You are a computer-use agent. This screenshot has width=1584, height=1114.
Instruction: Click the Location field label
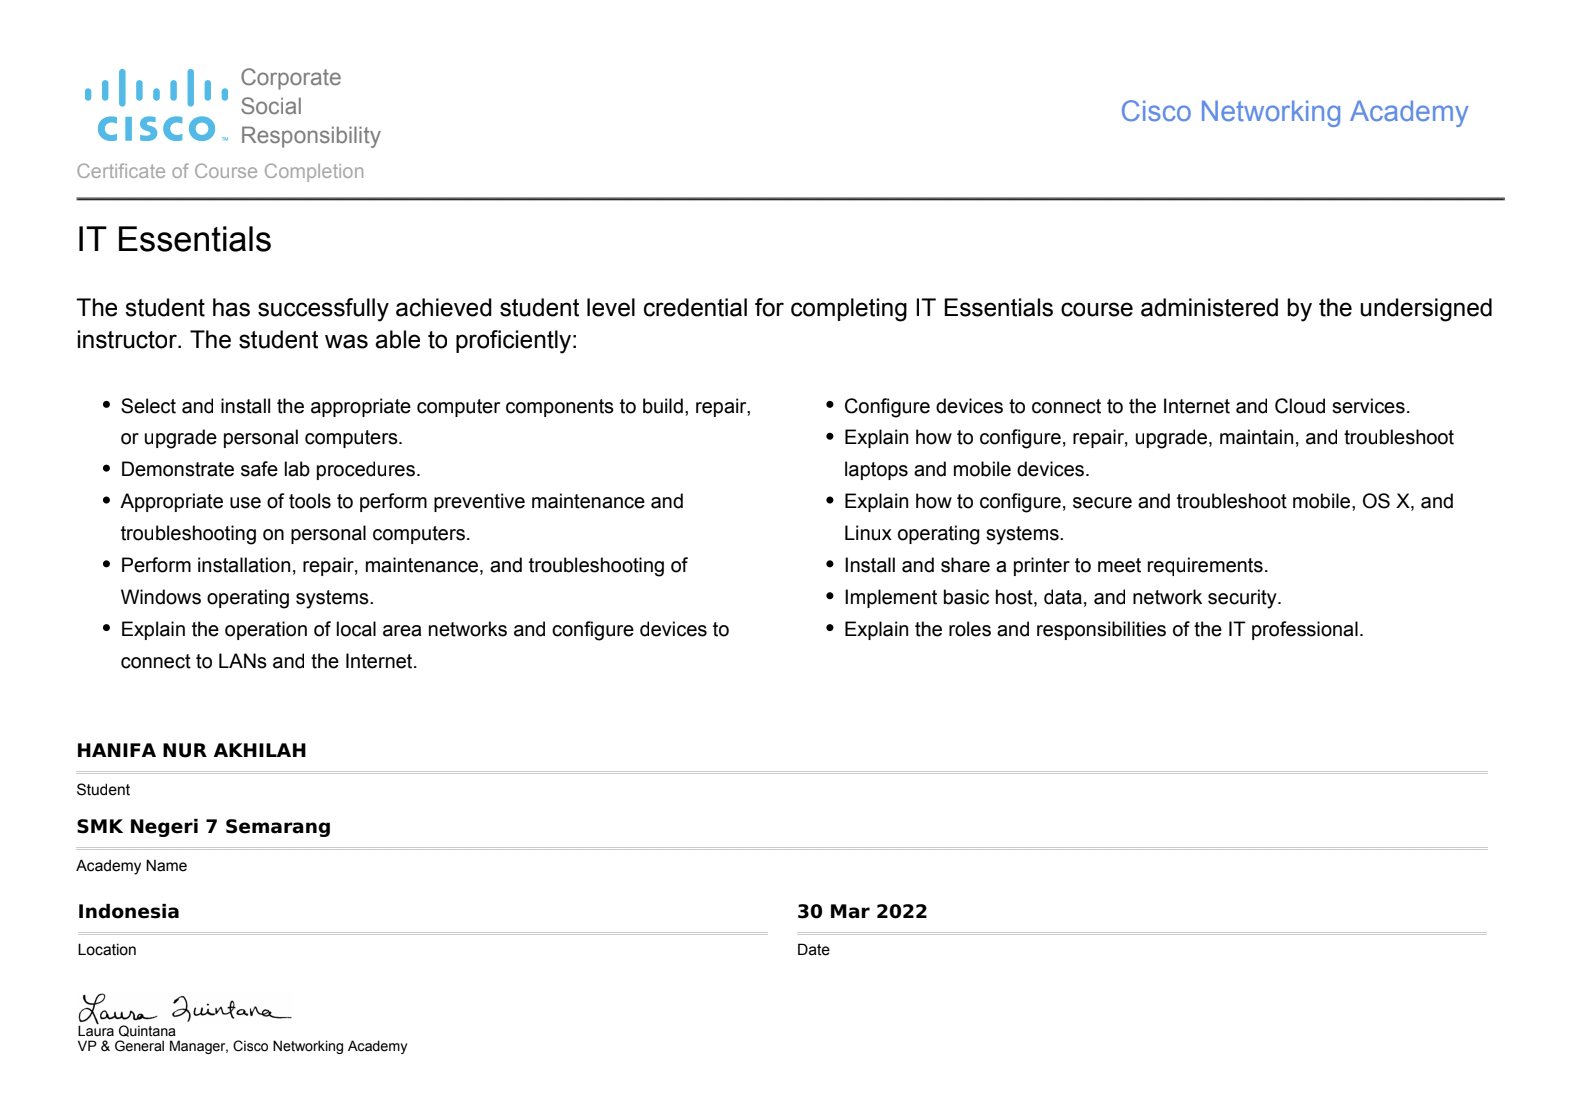107,950
